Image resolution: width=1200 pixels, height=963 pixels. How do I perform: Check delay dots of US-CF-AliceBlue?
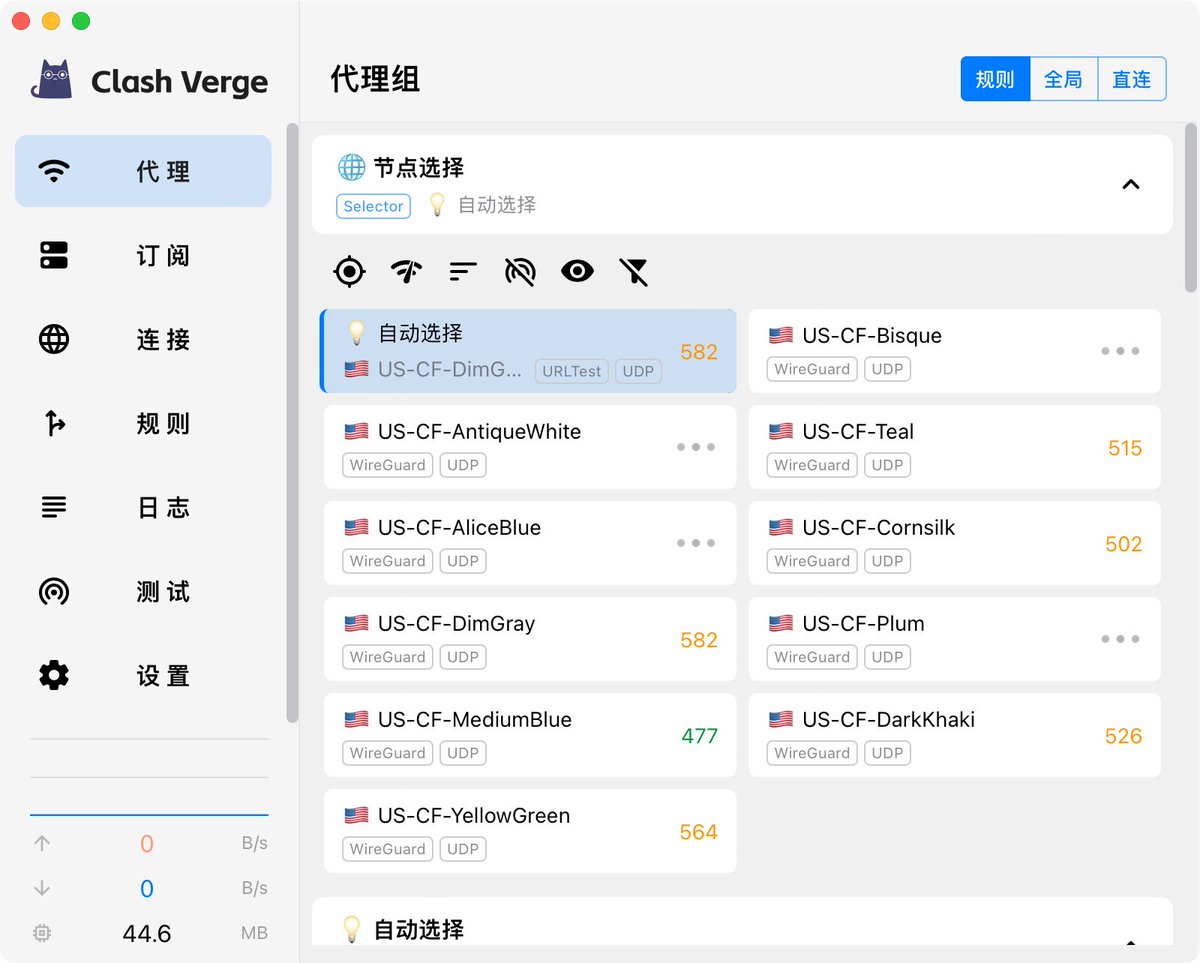[x=696, y=543]
